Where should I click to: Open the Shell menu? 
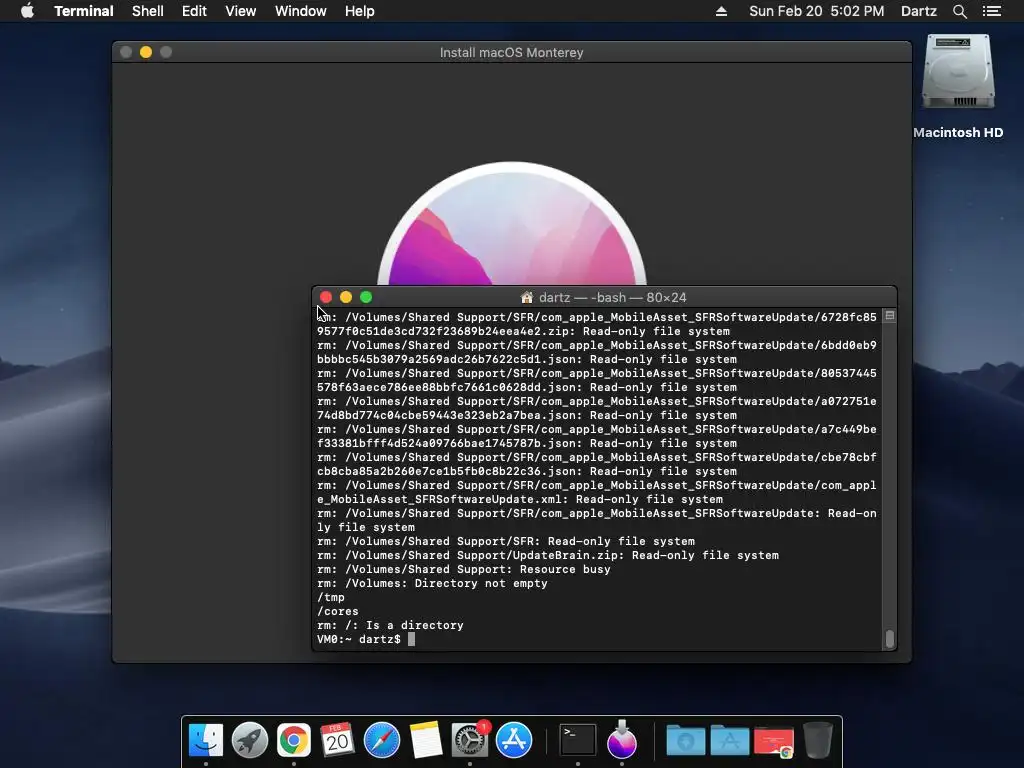click(148, 11)
